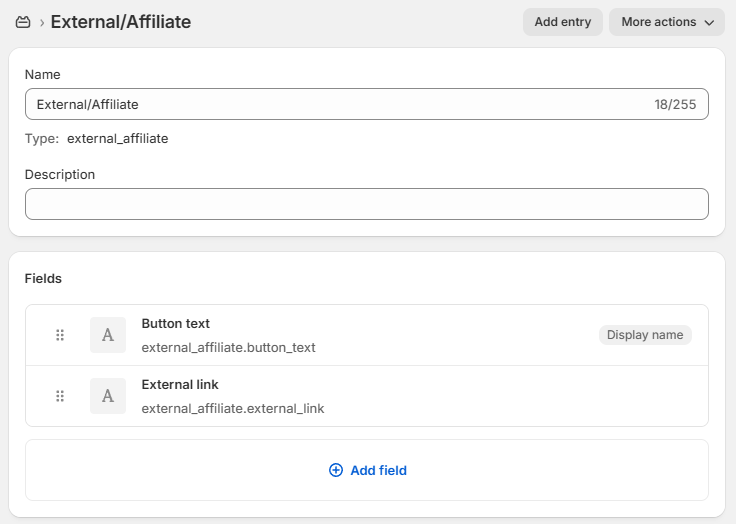This screenshot has height=524, width=736.
Task: Focus the Name input field
Action: [330, 104]
